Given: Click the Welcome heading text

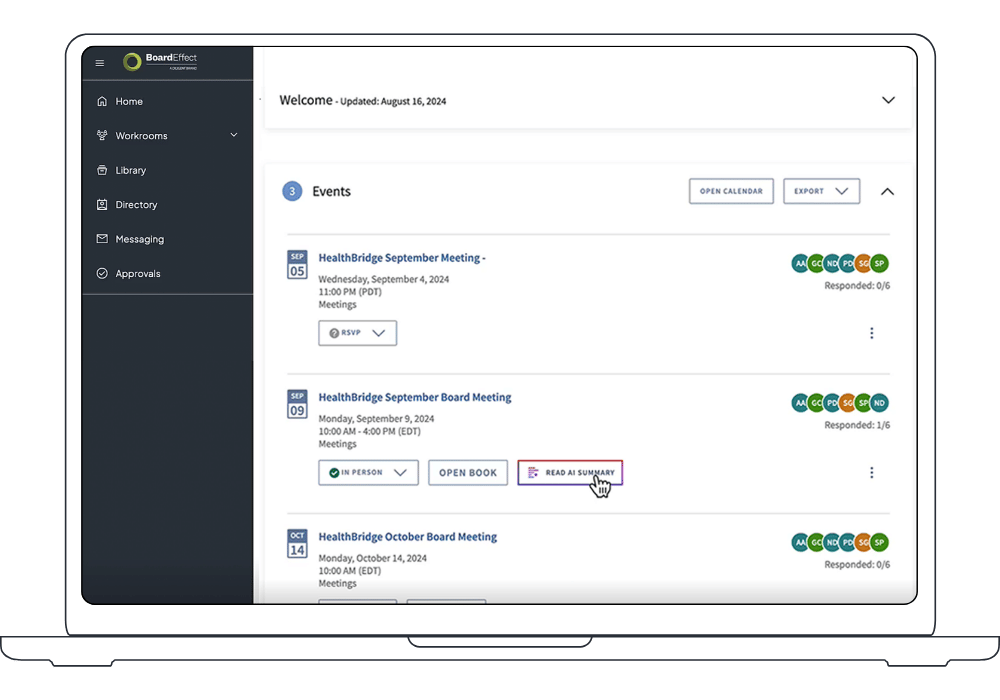Looking at the screenshot, I should coord(306,101).
